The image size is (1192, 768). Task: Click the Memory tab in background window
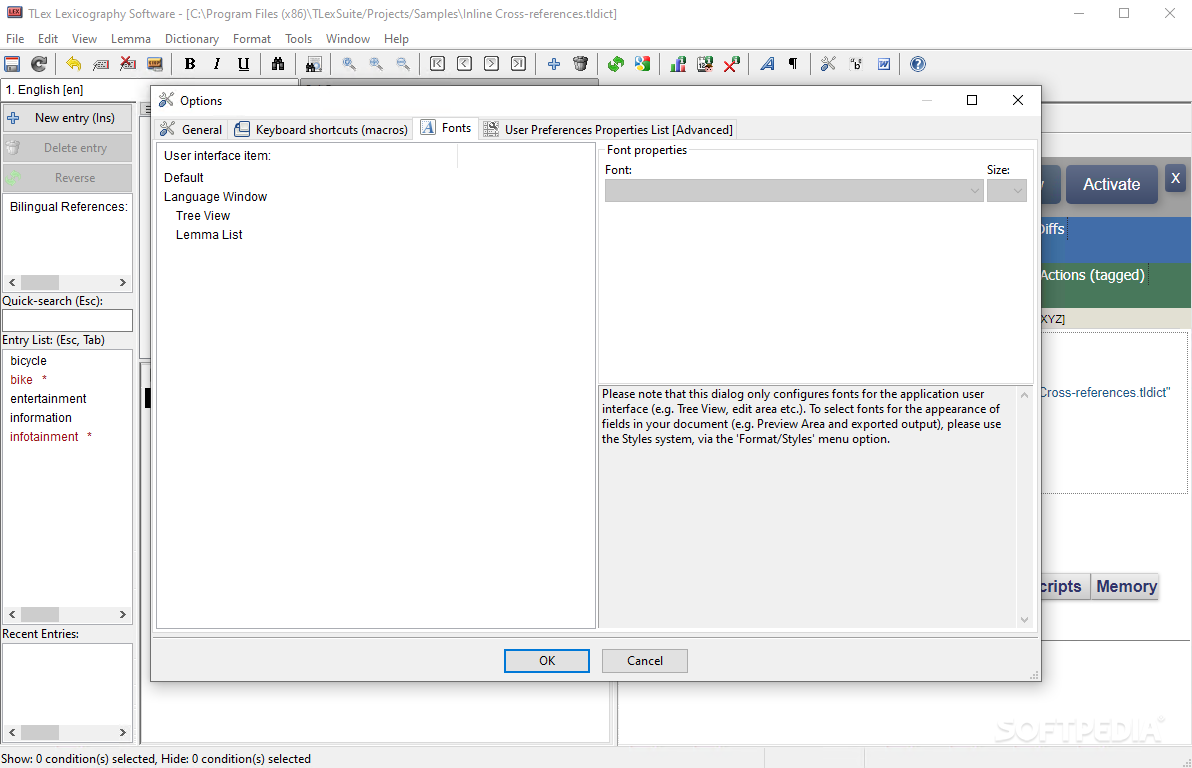1125,586
